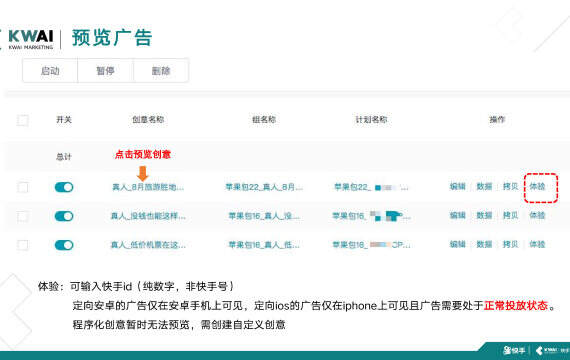Click 拷贝 in the 真人_低价机票在这 row
570x360 pixels.
click(x=510, y=244)
